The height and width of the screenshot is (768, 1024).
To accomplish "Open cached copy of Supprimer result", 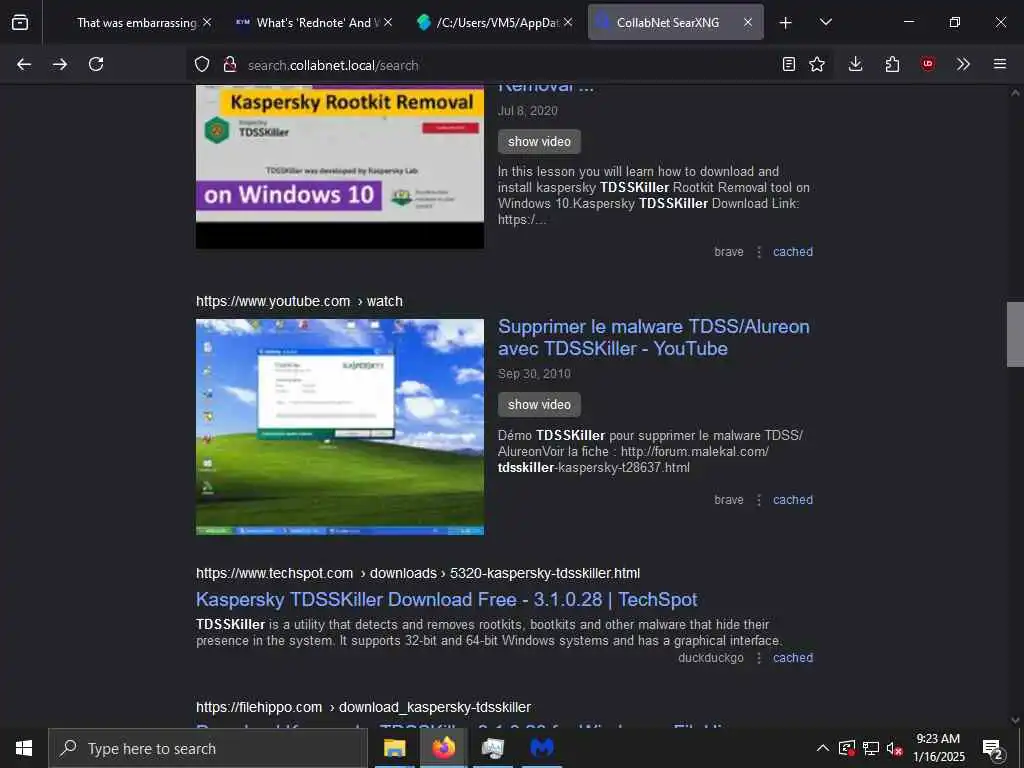I will coord(793,500).
